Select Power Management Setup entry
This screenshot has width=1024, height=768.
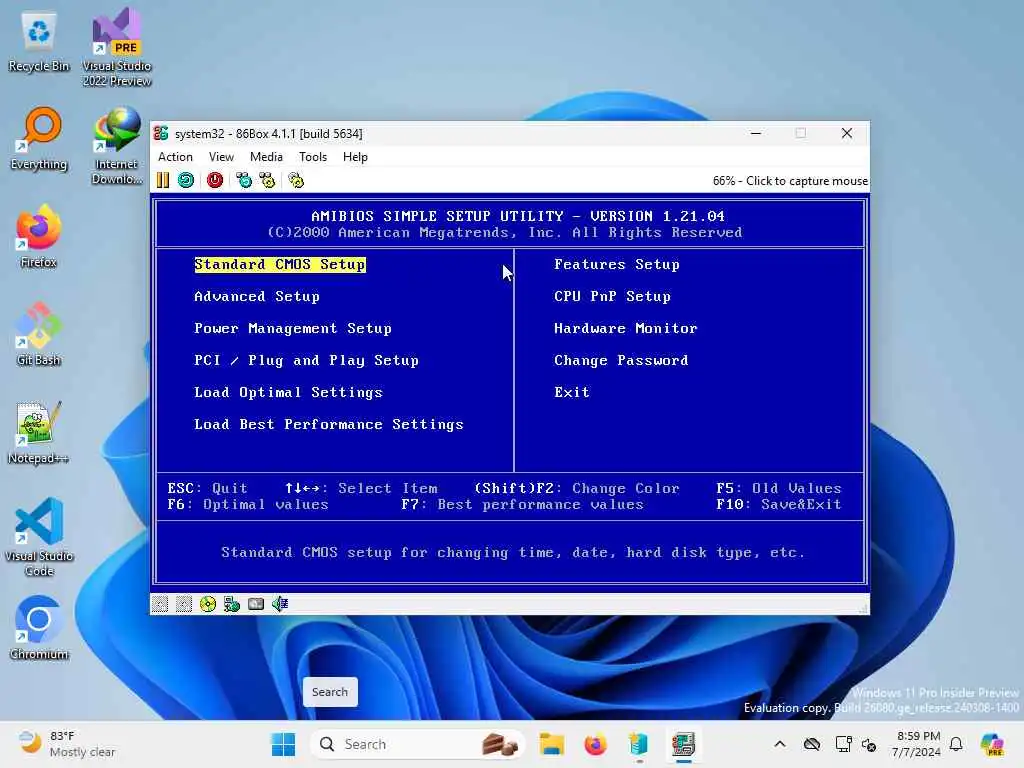[293, 328]
